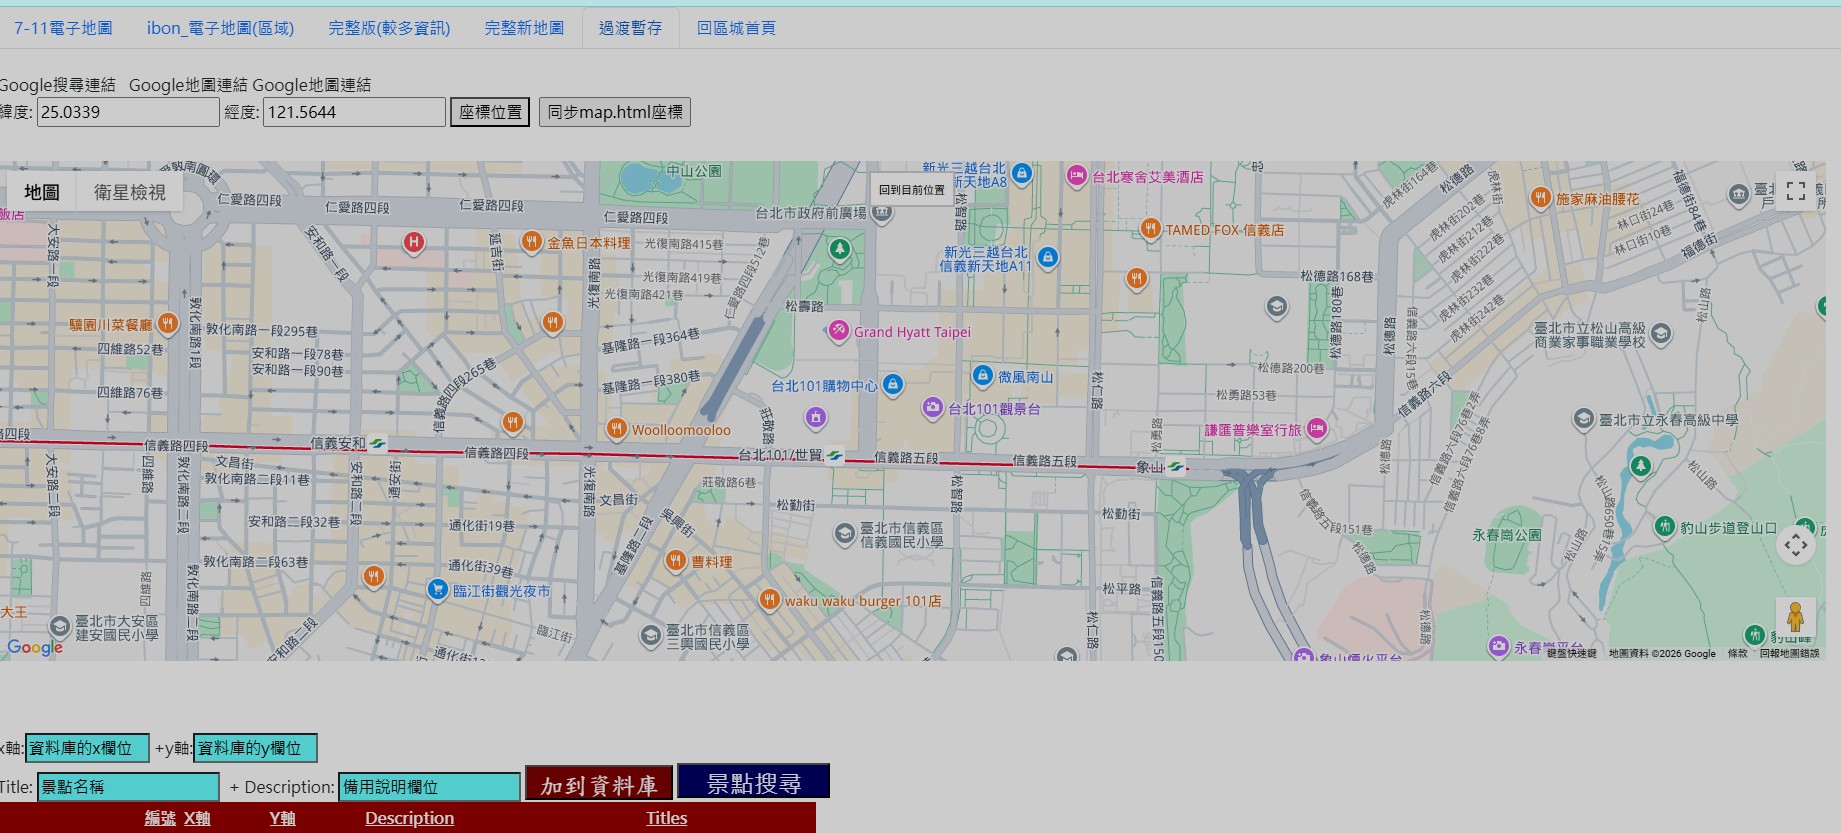1841x833 pixels.
Task: Open the 7-11電子地圖 tab
Action: click(x=63, y=28)
